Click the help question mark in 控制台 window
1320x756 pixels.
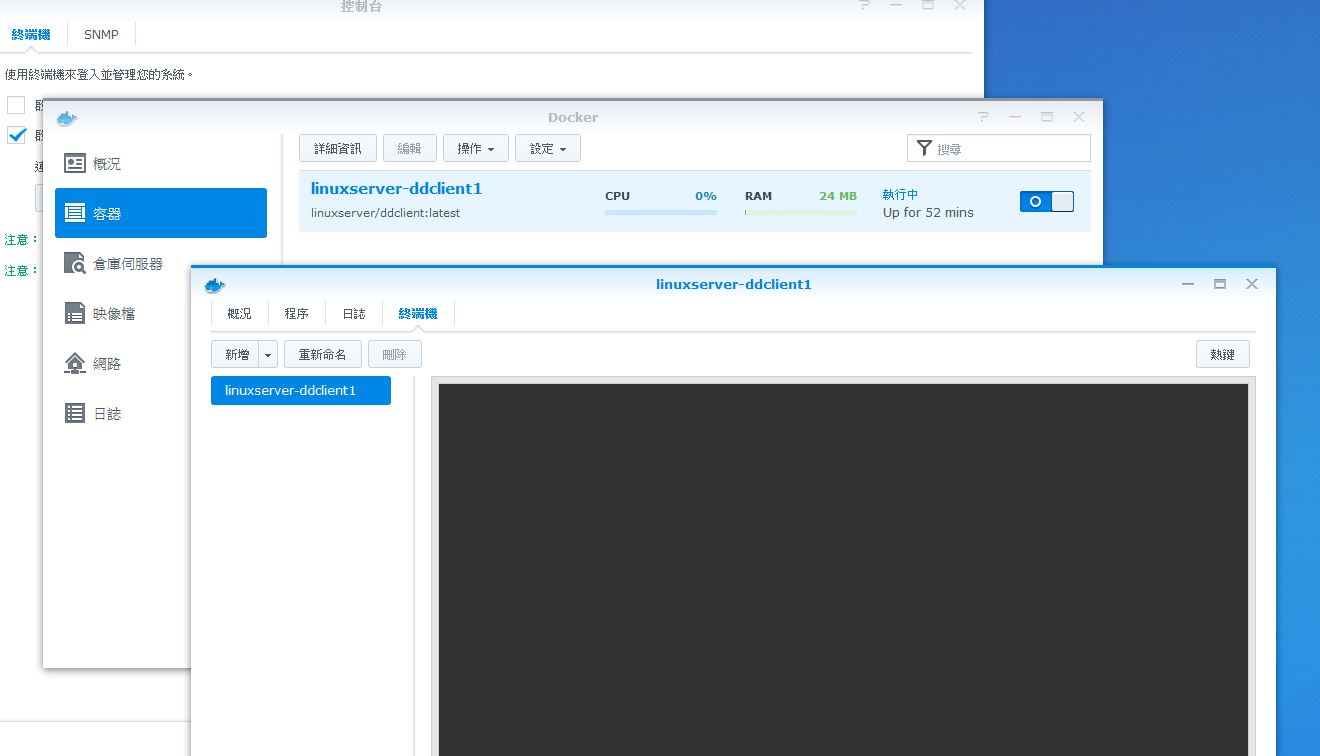pos(865,5)
